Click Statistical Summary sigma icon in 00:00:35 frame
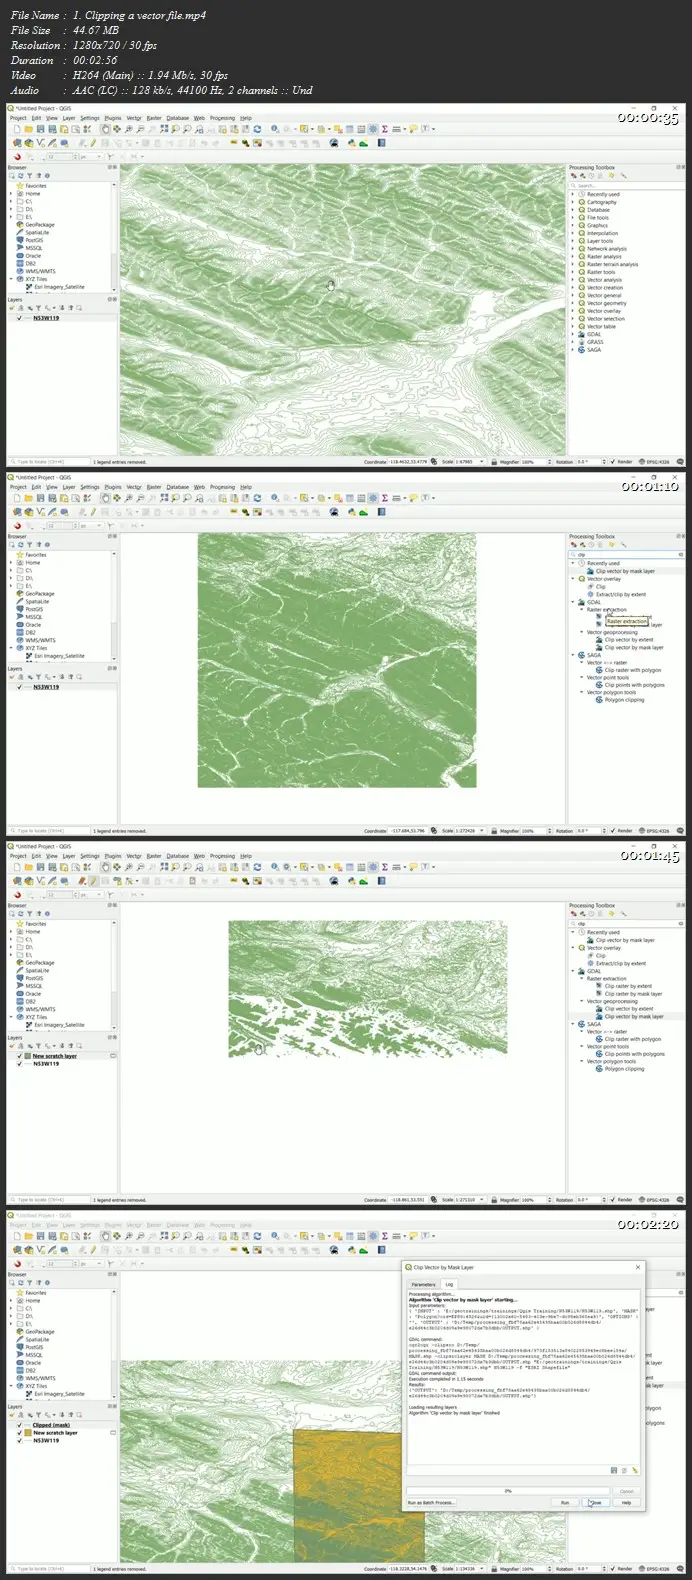The height and width of the screenshot is (1580, 692). pyautogui.click(x=385, y=129)
